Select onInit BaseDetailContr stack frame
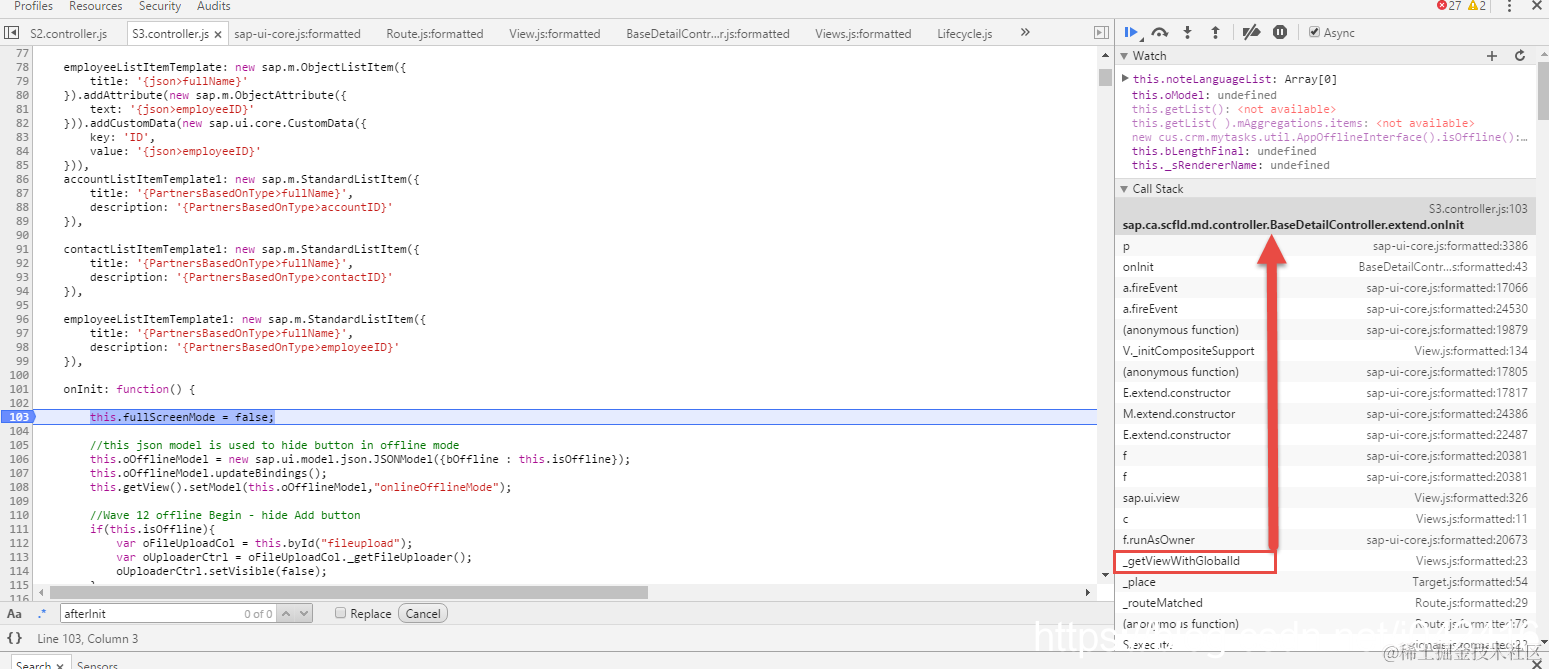Viewport: 1549px width, 669px height. pos(1325,267)
